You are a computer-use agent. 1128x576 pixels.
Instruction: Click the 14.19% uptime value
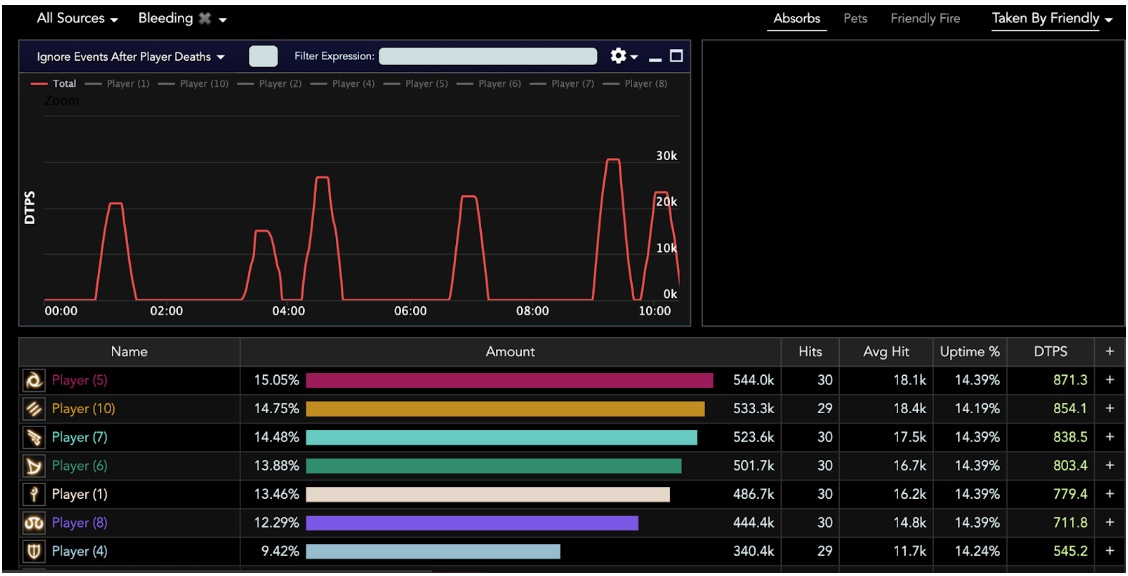[977, 408]
